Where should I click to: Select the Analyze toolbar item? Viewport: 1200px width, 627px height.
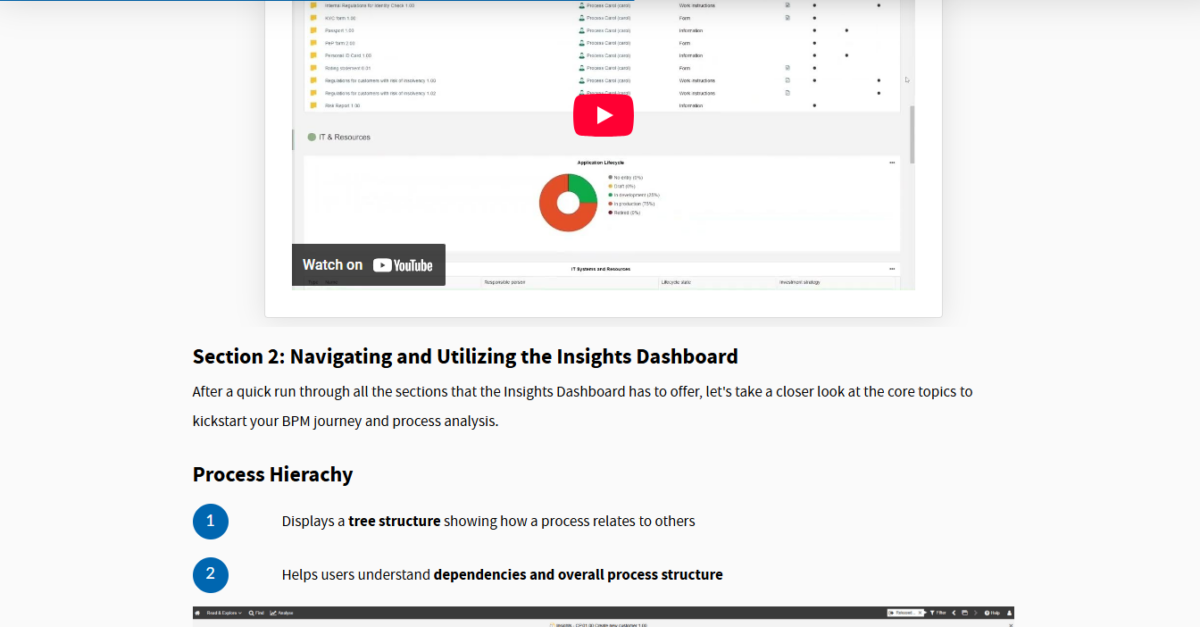click(x=283, y=613)
